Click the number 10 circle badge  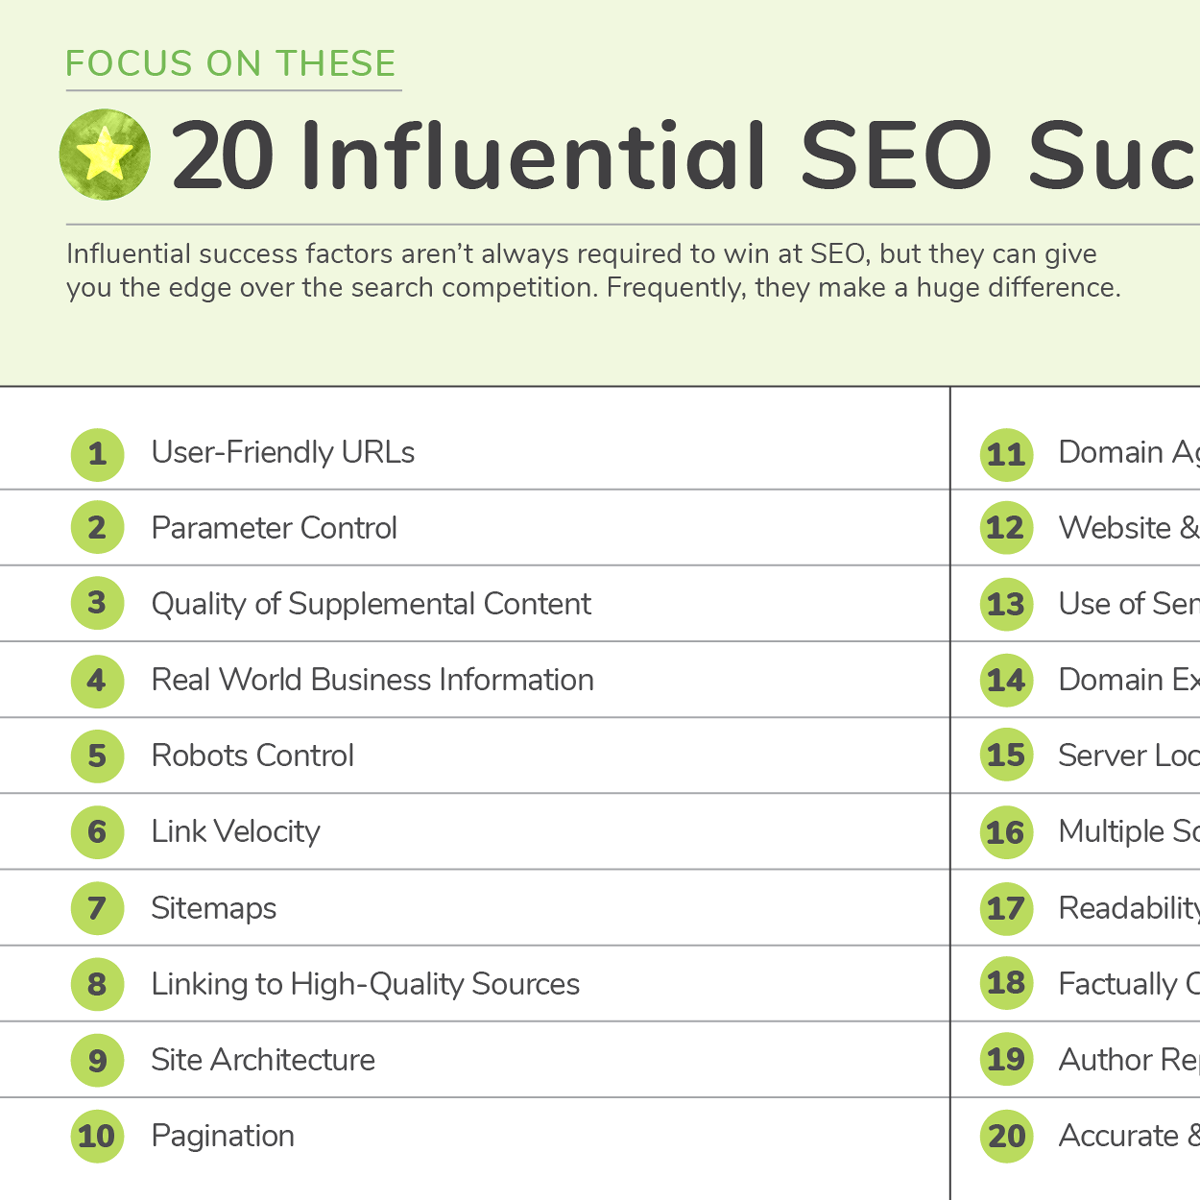(x=97, y=1136)
